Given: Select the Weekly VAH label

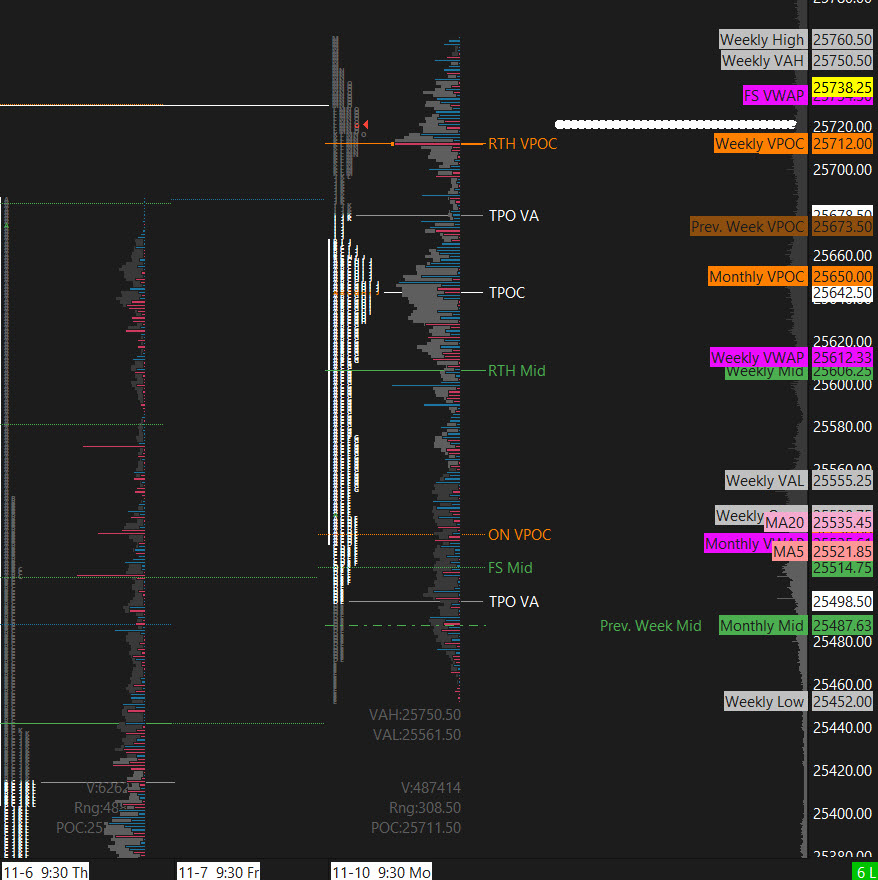Looking at the screenshot, I should [762, 61].
